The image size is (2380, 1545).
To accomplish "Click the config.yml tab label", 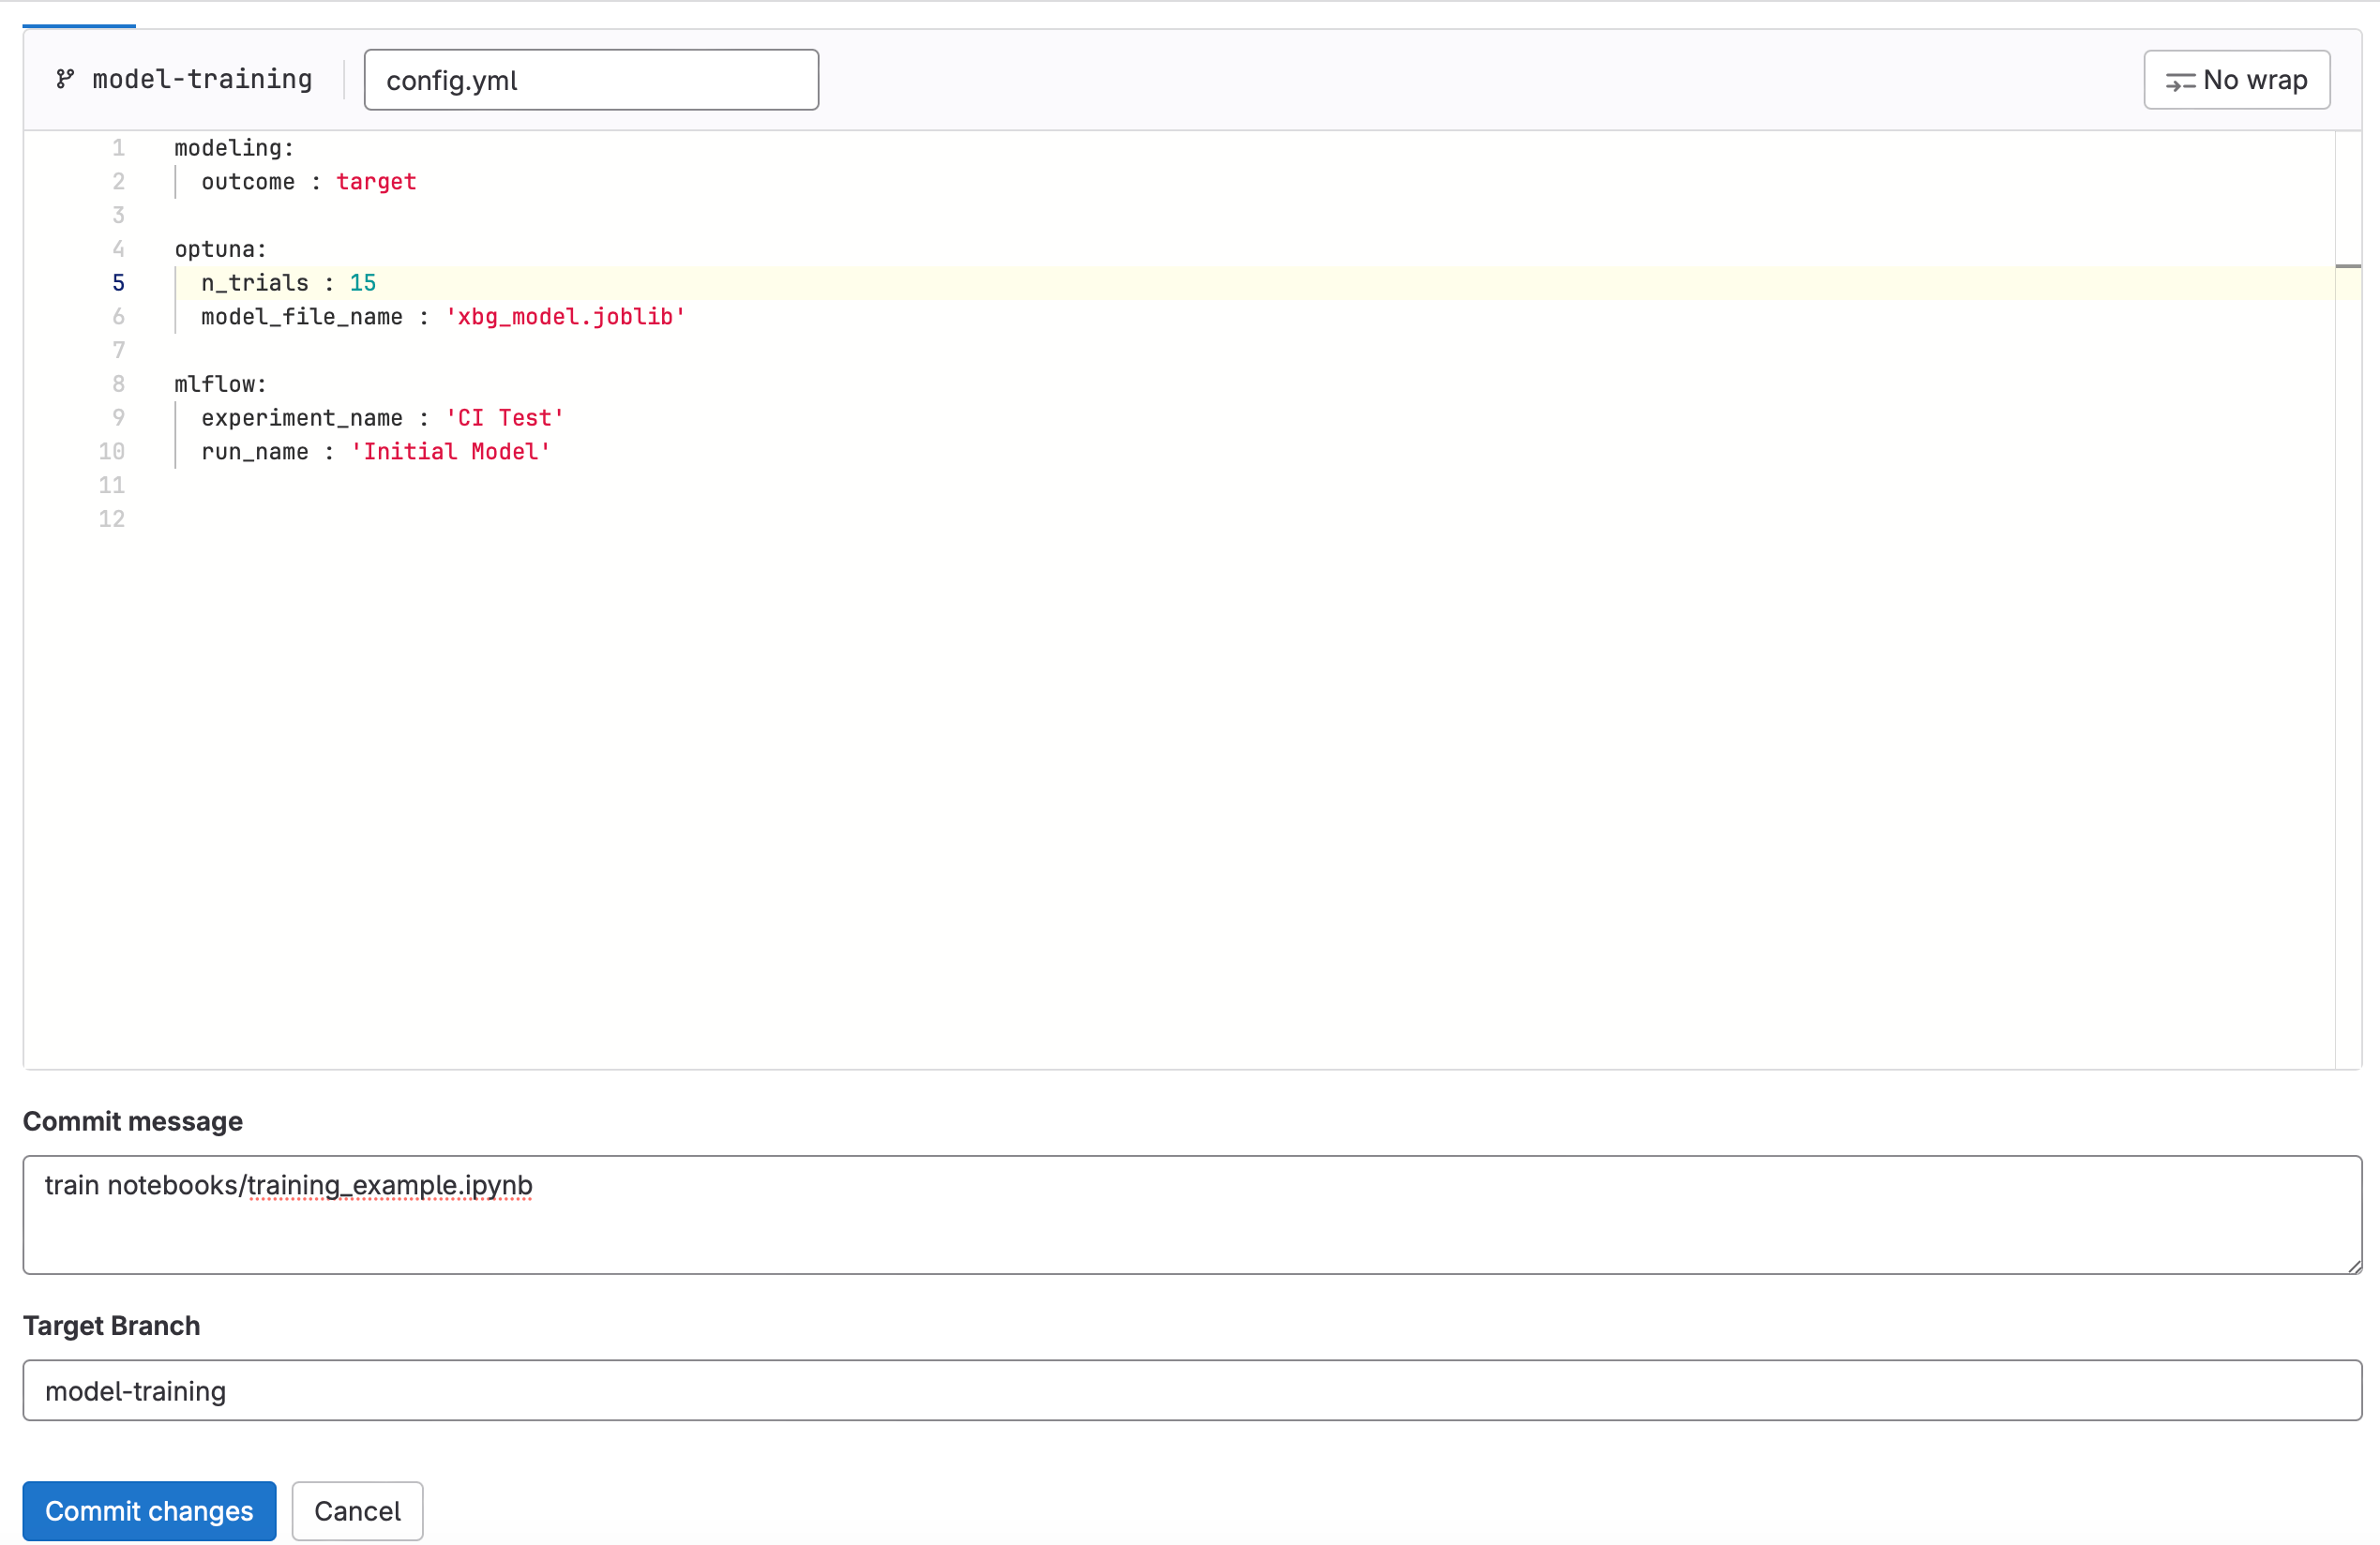I will point(590,80).
